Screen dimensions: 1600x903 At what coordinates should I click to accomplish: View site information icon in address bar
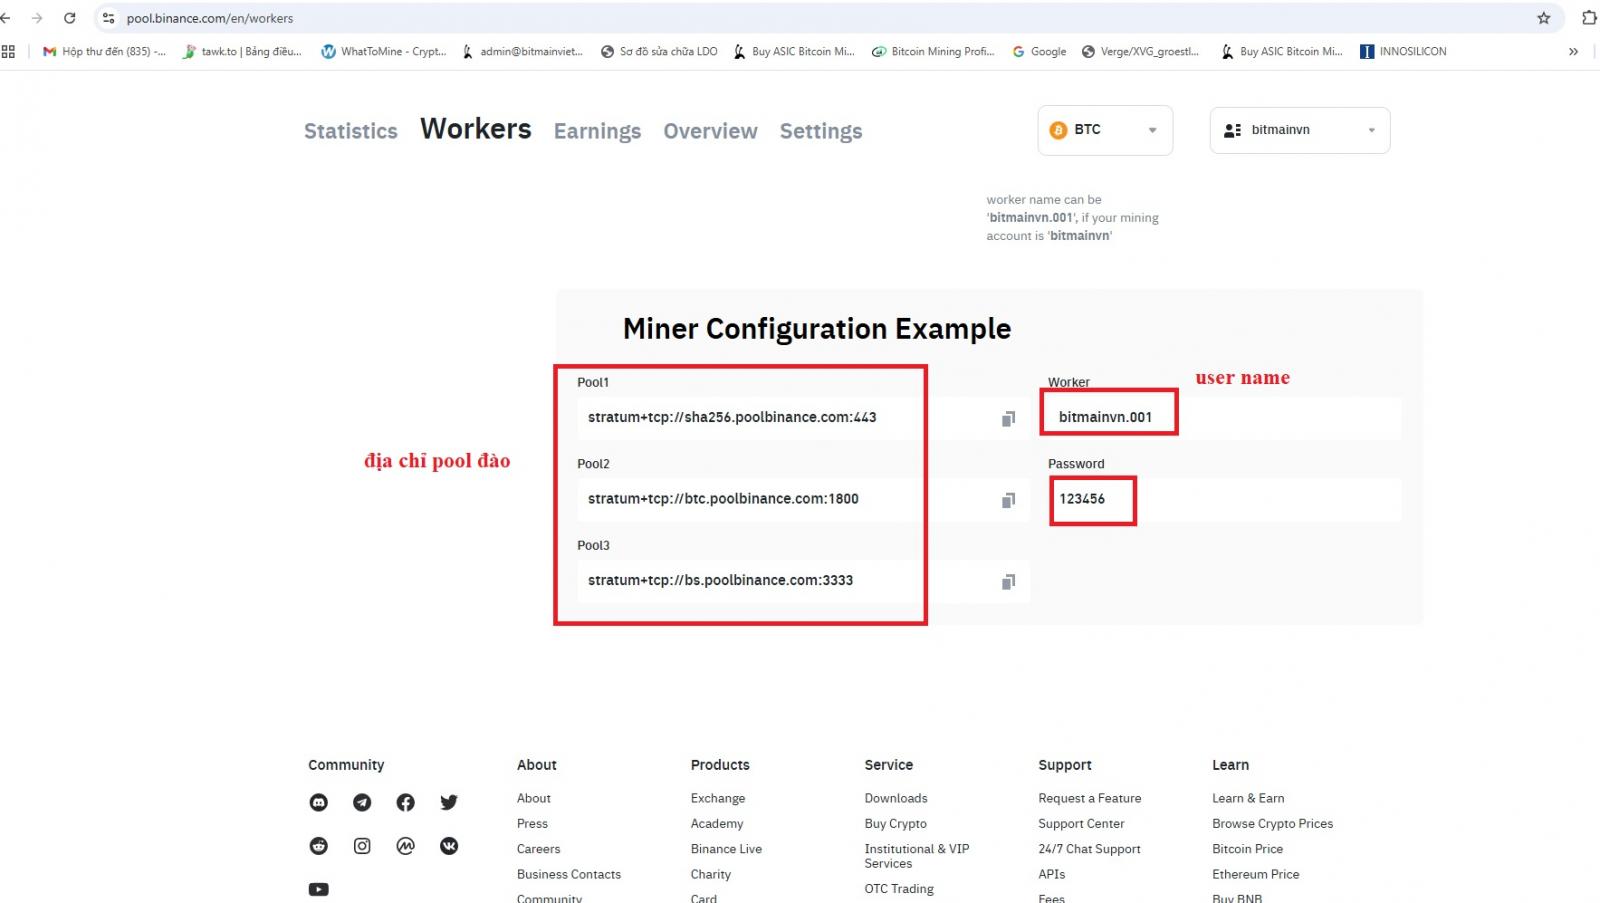pyautogui.click(x=108, y=18)
